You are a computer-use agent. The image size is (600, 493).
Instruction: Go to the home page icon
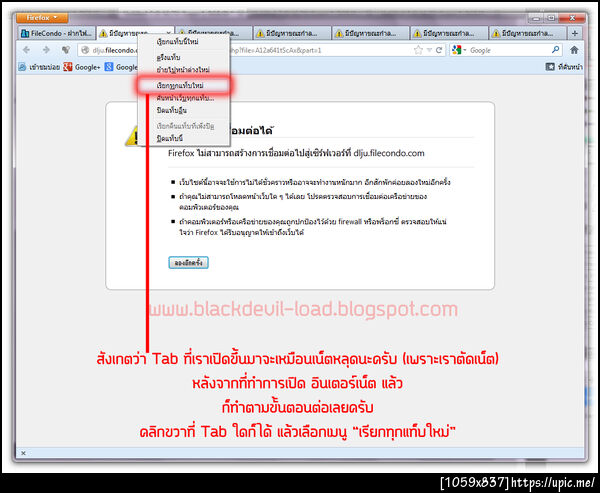tap(574, 50)
